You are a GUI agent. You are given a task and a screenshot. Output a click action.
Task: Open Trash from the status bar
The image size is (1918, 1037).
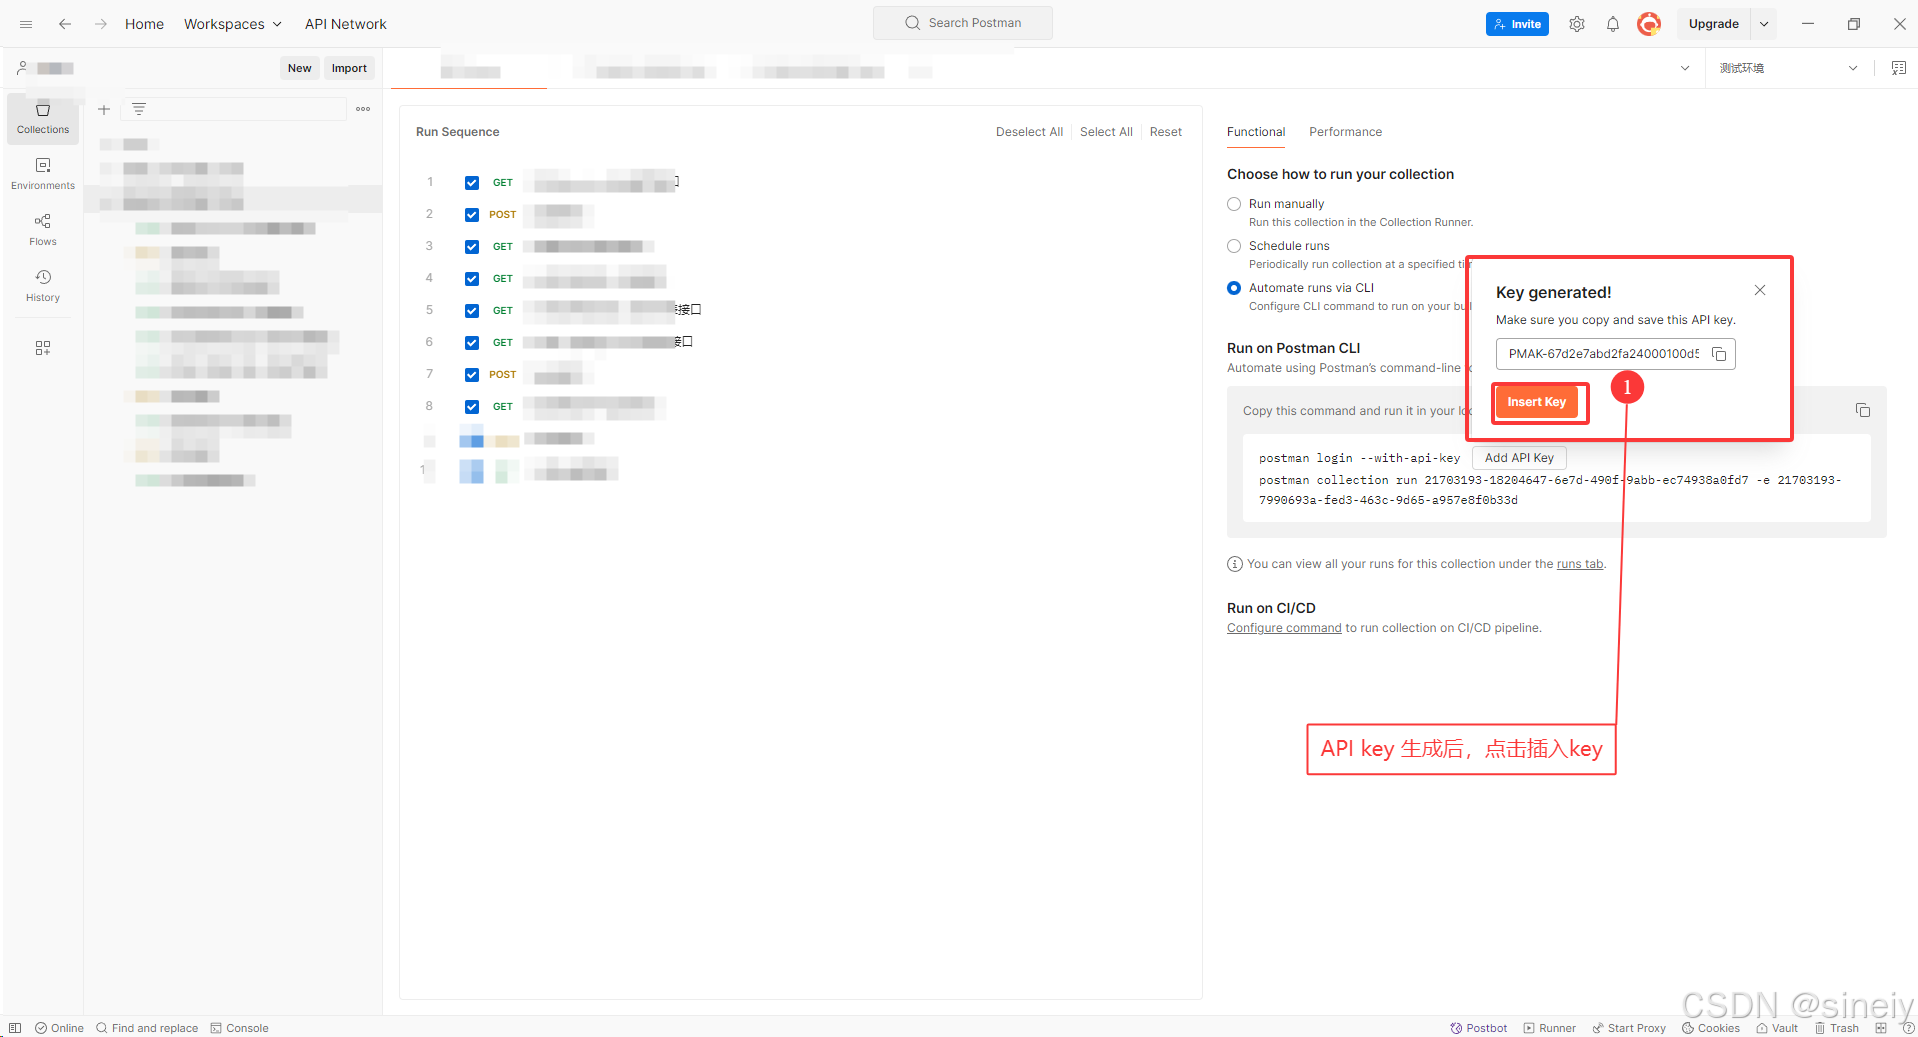[x=1836, y=1028]
